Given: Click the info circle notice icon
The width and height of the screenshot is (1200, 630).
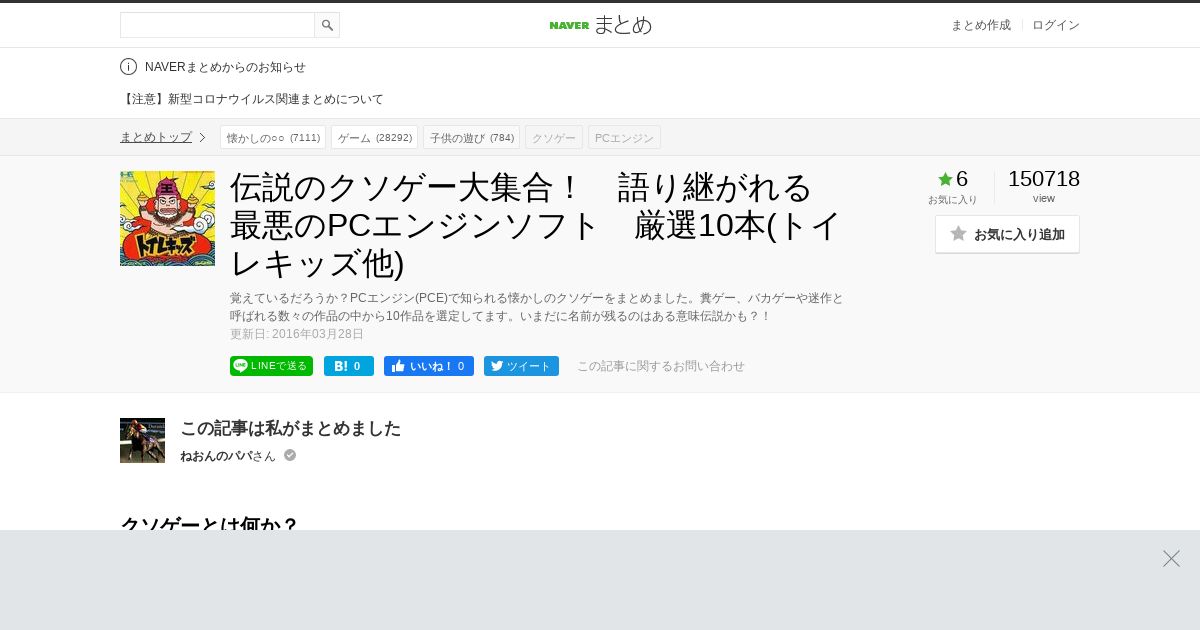Looking at the screenshot, I should tap(128, 67).
